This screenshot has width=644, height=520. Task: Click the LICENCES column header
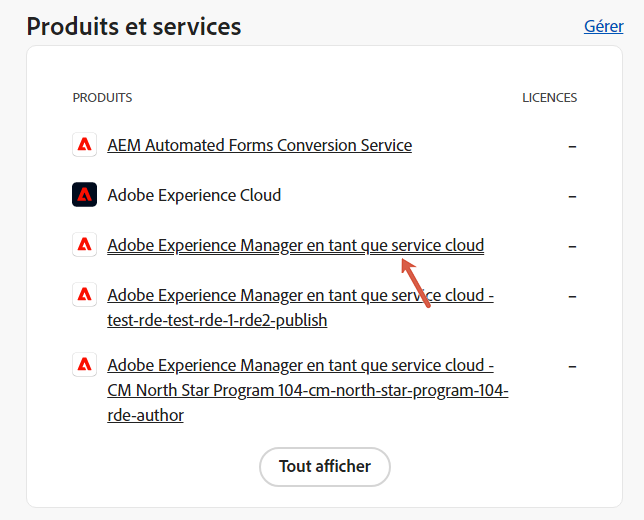[549, 98]
